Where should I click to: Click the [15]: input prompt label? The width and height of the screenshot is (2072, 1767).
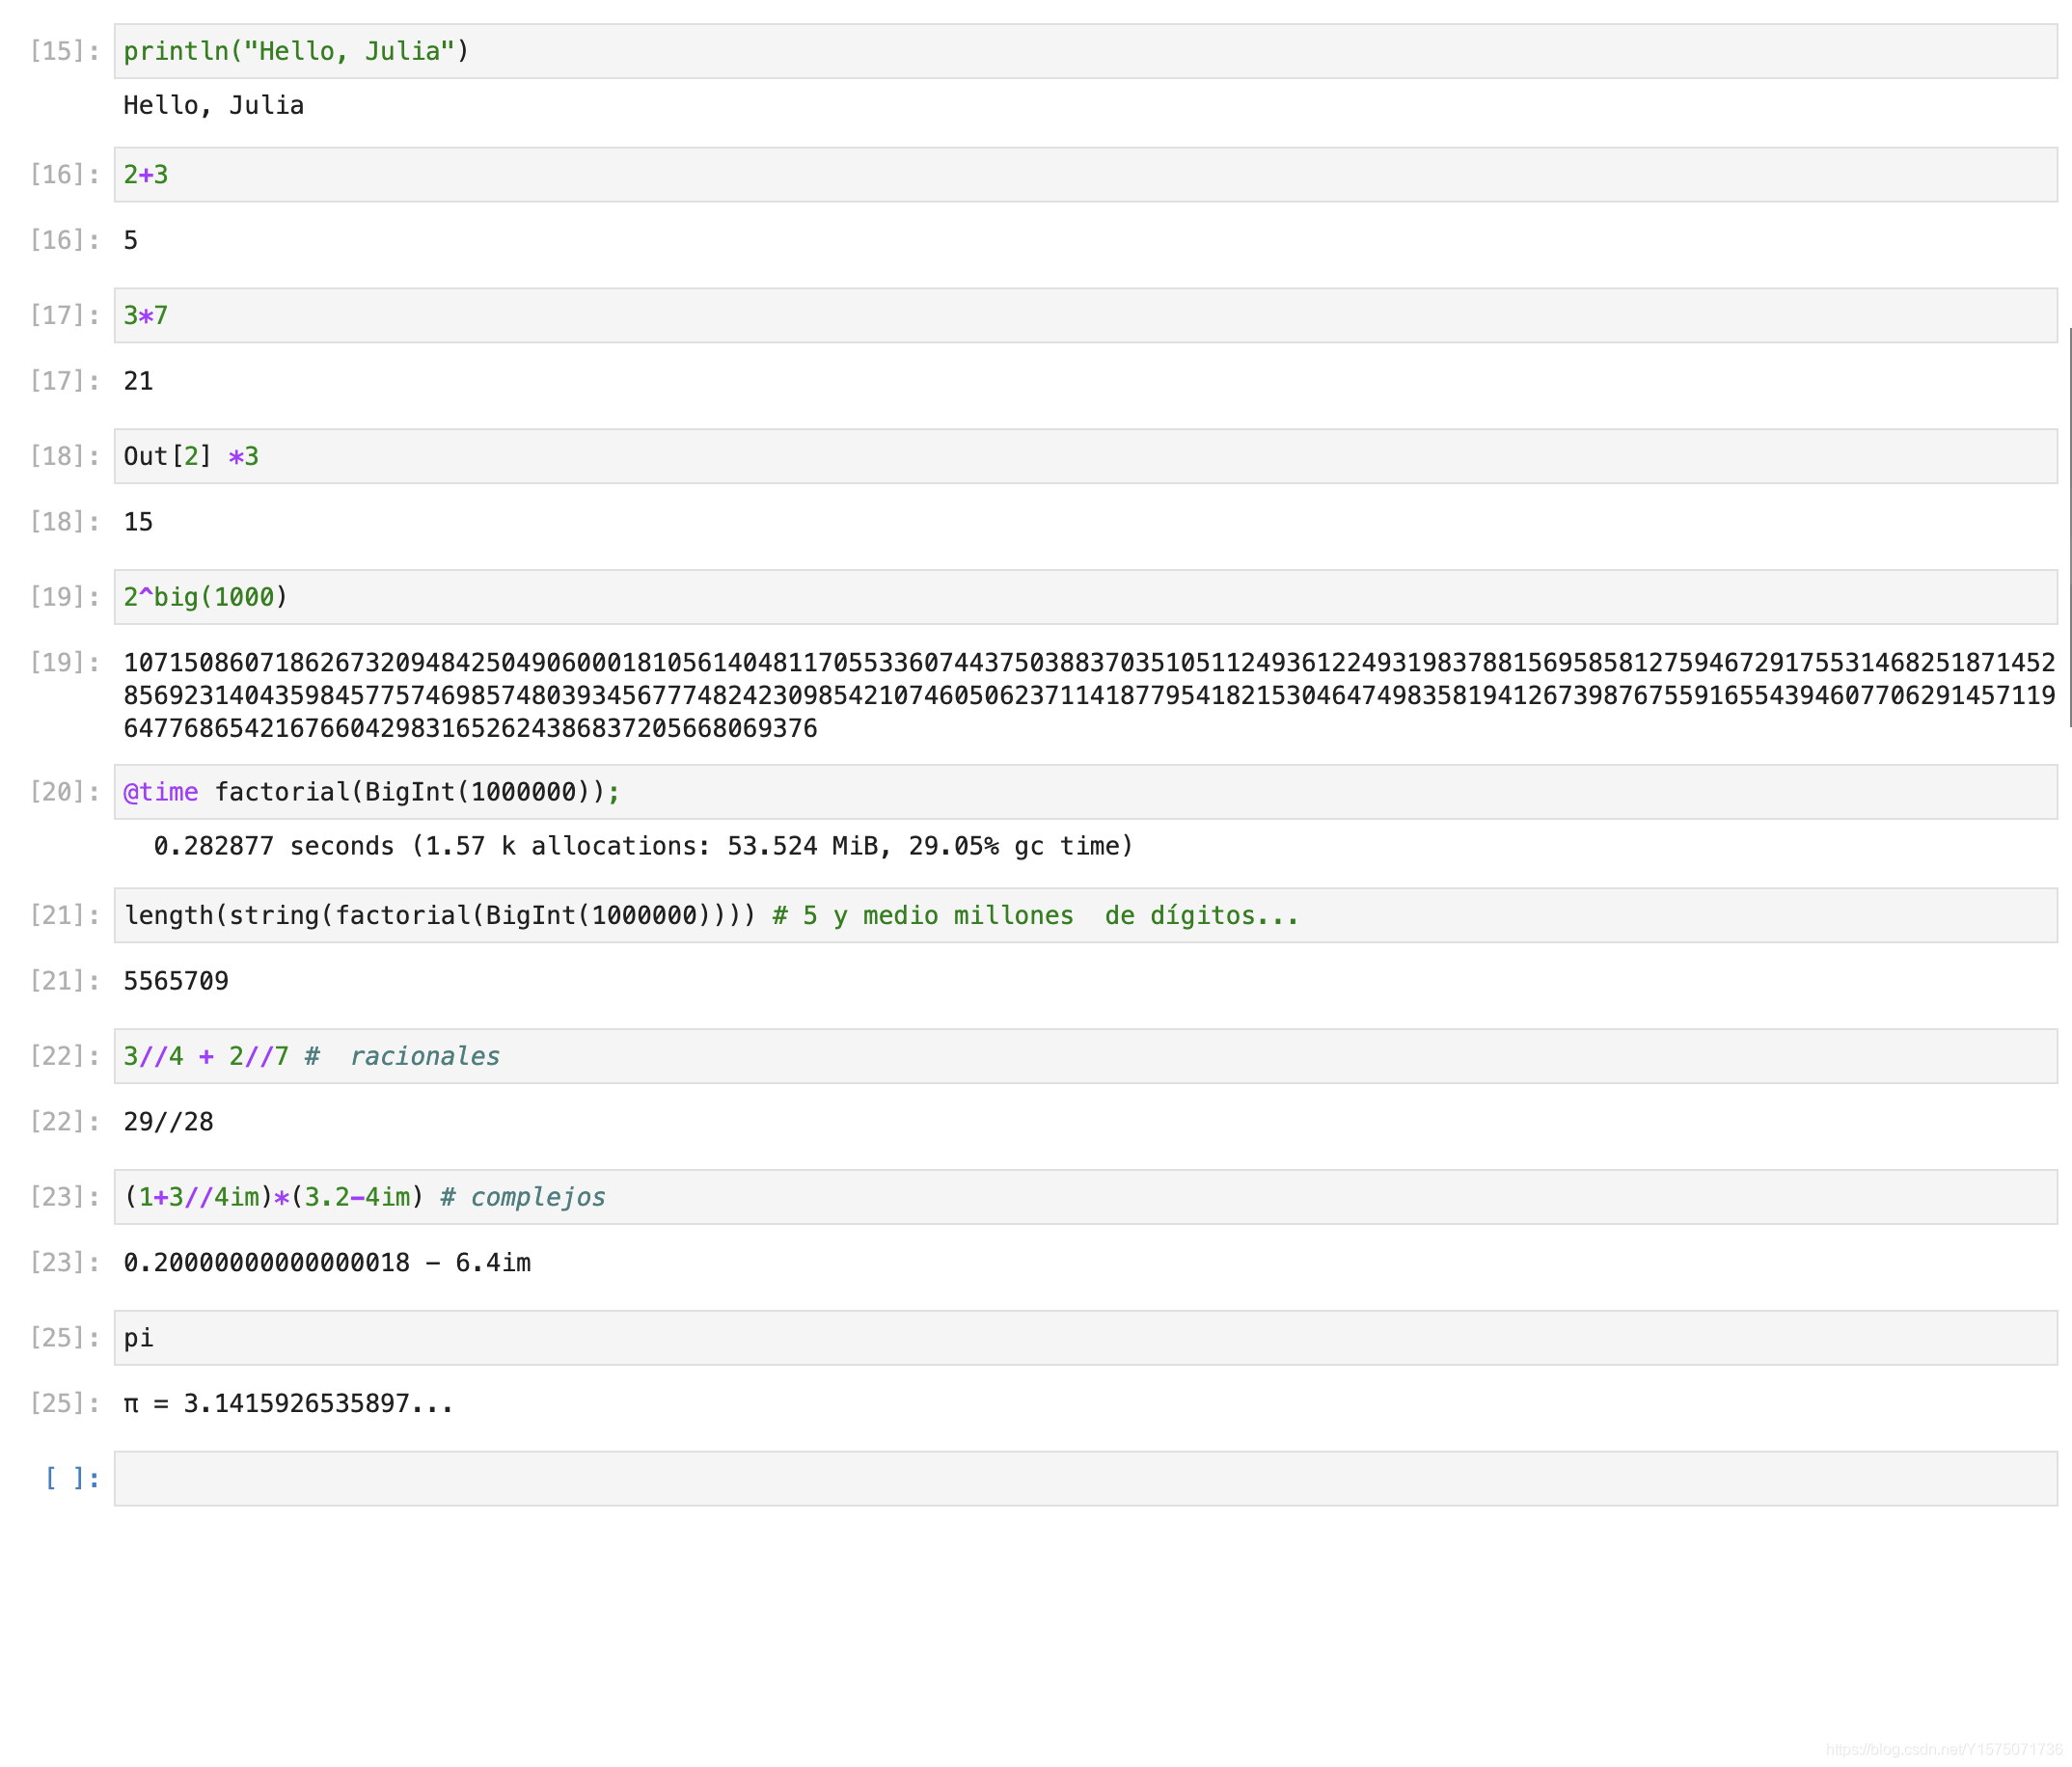click(x=65, y=52)
